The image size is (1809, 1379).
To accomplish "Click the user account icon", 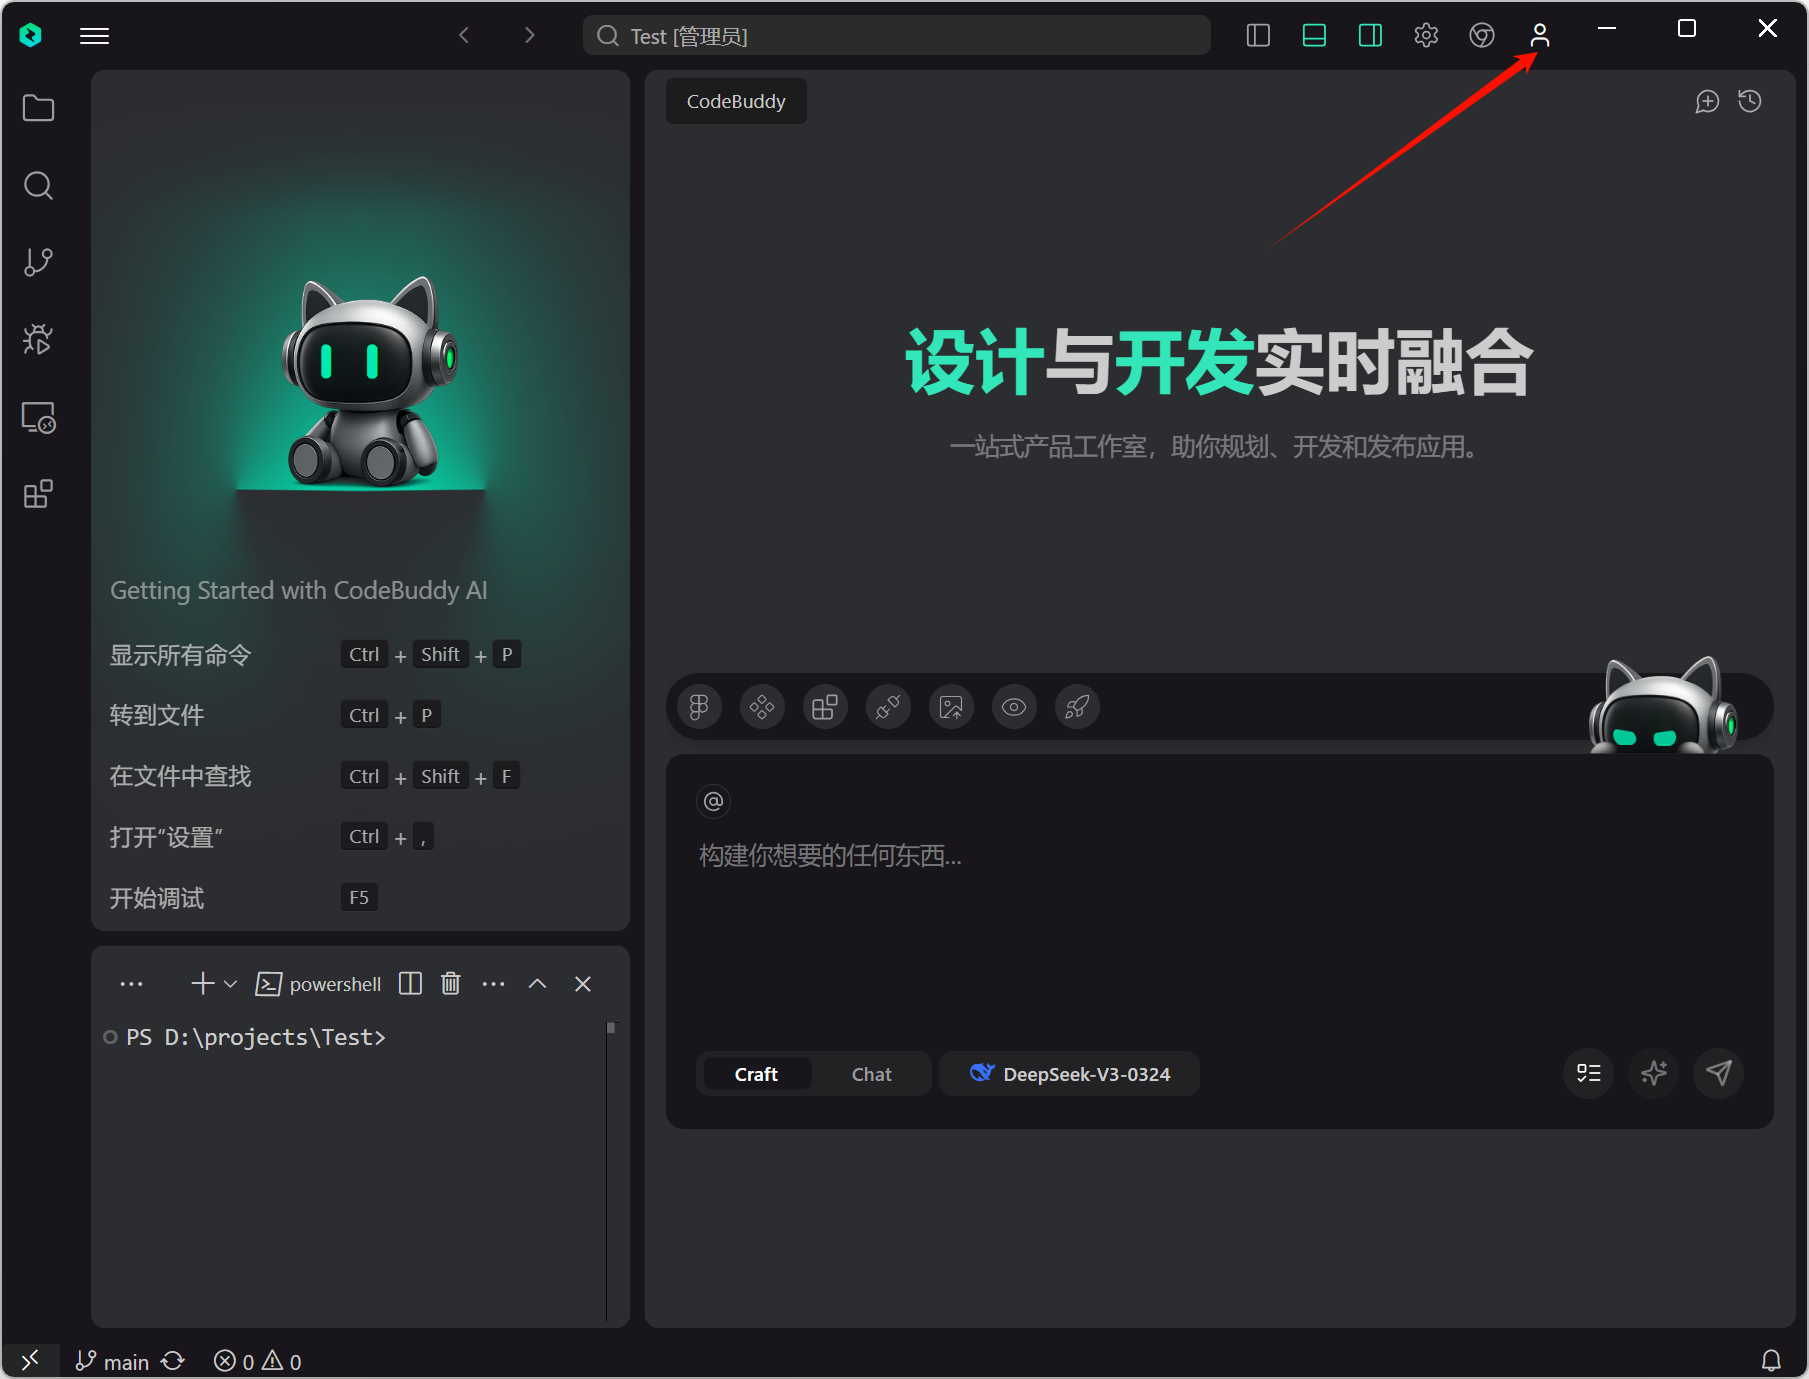I will tap(1539, 36).
